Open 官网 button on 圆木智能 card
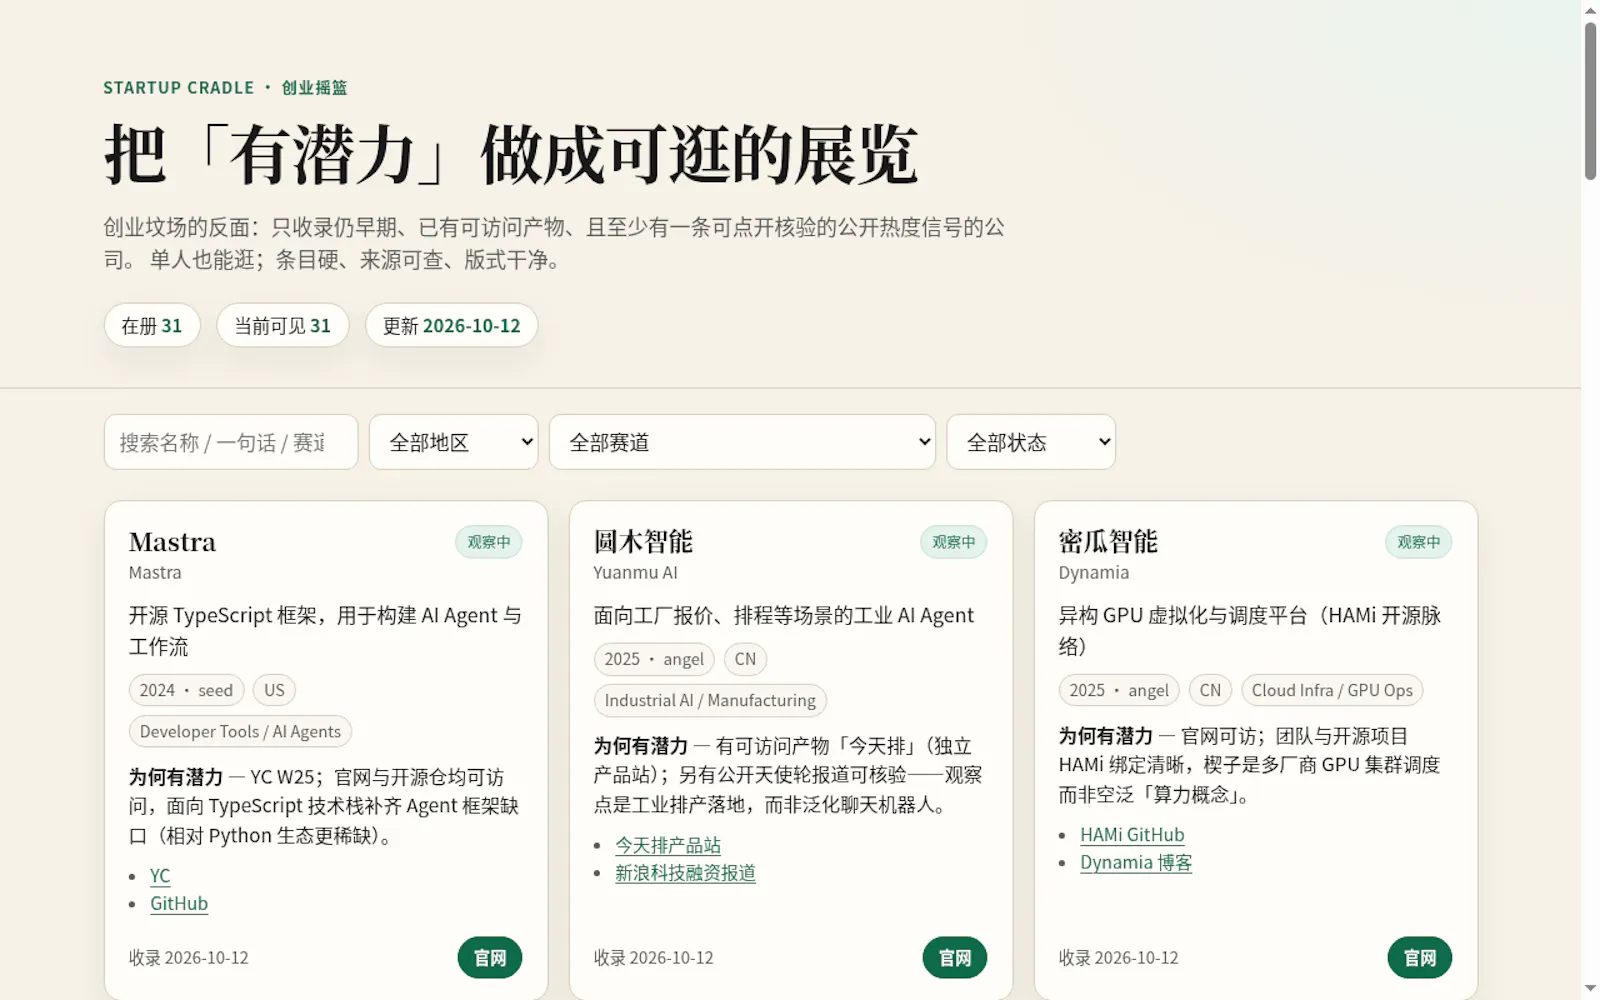 click(955, 958)
